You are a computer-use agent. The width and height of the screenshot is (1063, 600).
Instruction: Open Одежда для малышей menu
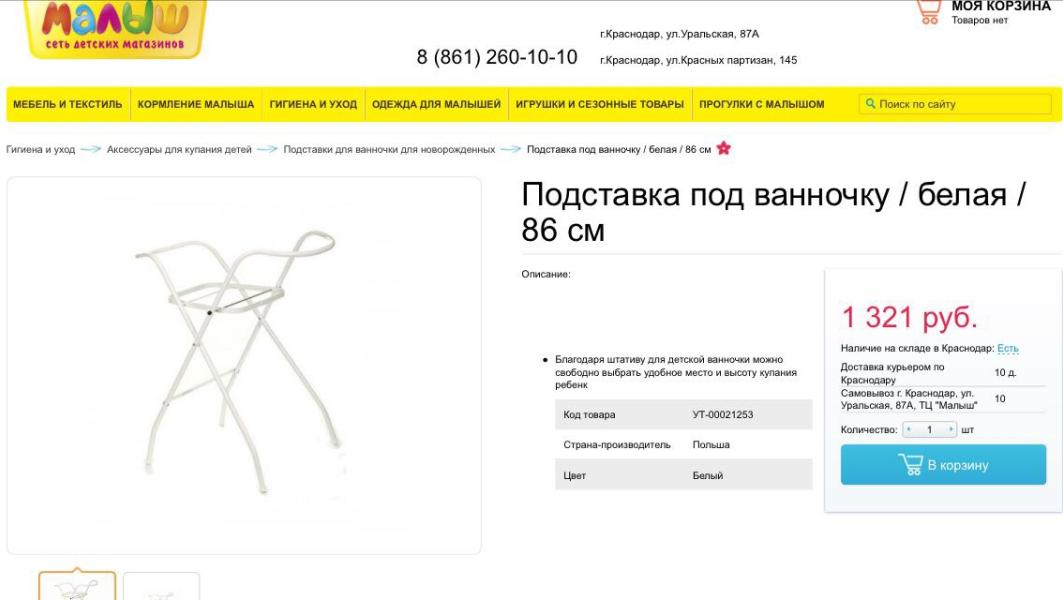(436, 104)
